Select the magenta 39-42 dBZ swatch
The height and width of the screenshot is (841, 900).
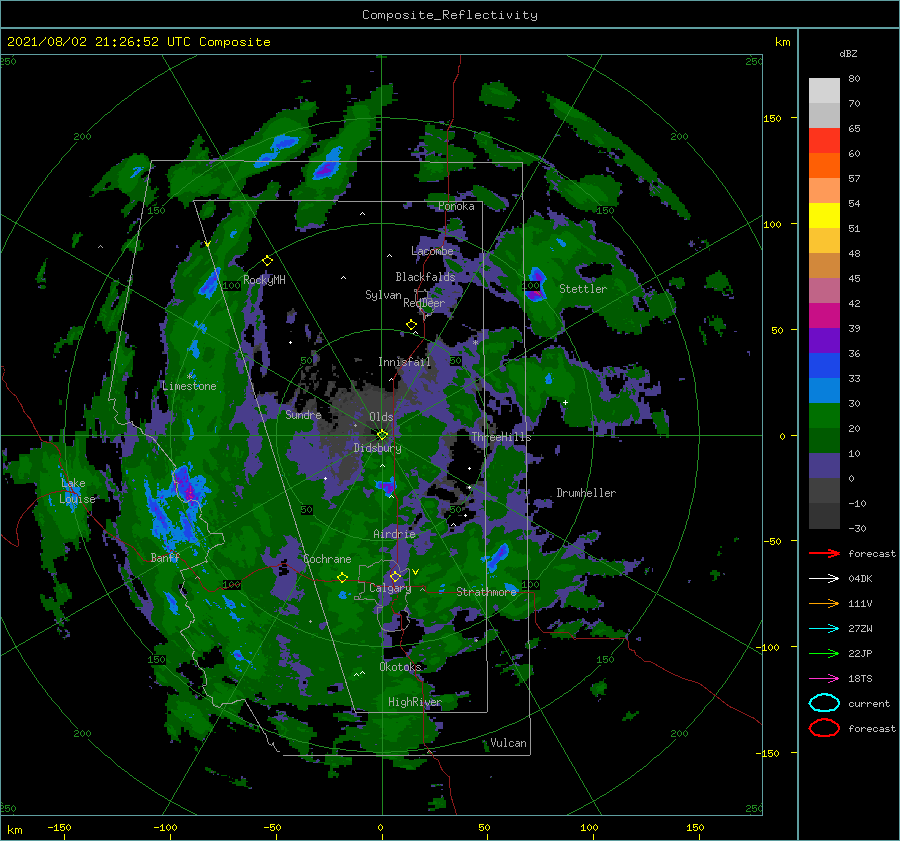(x=824, y=316)
